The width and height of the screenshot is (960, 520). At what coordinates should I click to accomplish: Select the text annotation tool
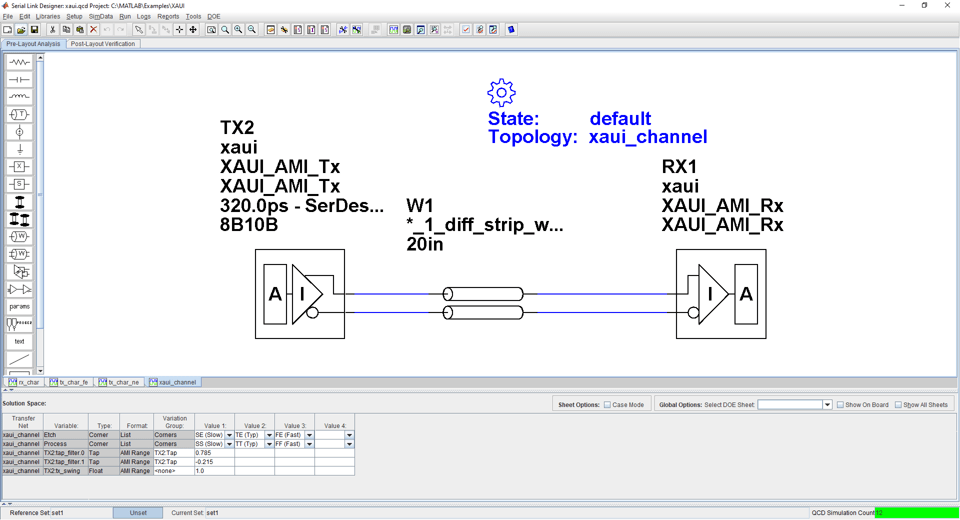pyautogui.click(x=19, y=341)
